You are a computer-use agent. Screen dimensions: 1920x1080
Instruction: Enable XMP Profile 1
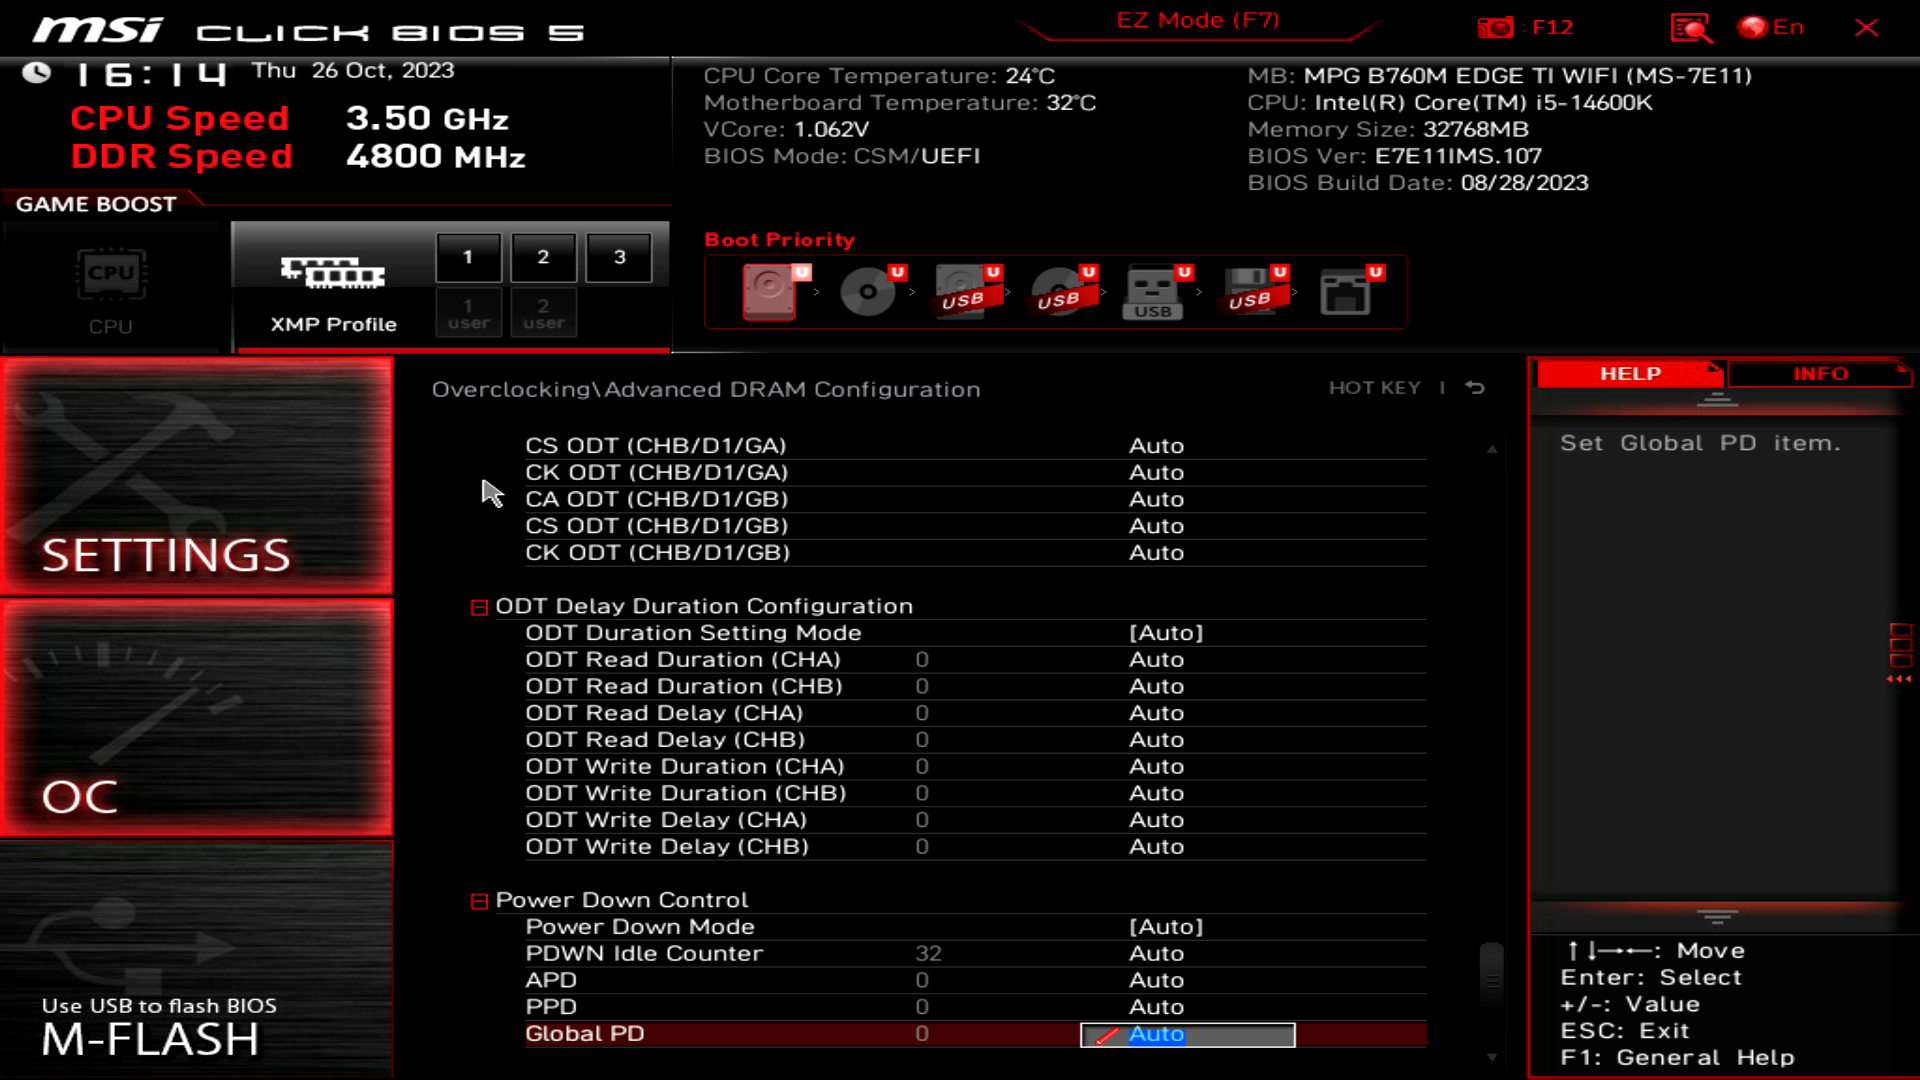[468, 257]
